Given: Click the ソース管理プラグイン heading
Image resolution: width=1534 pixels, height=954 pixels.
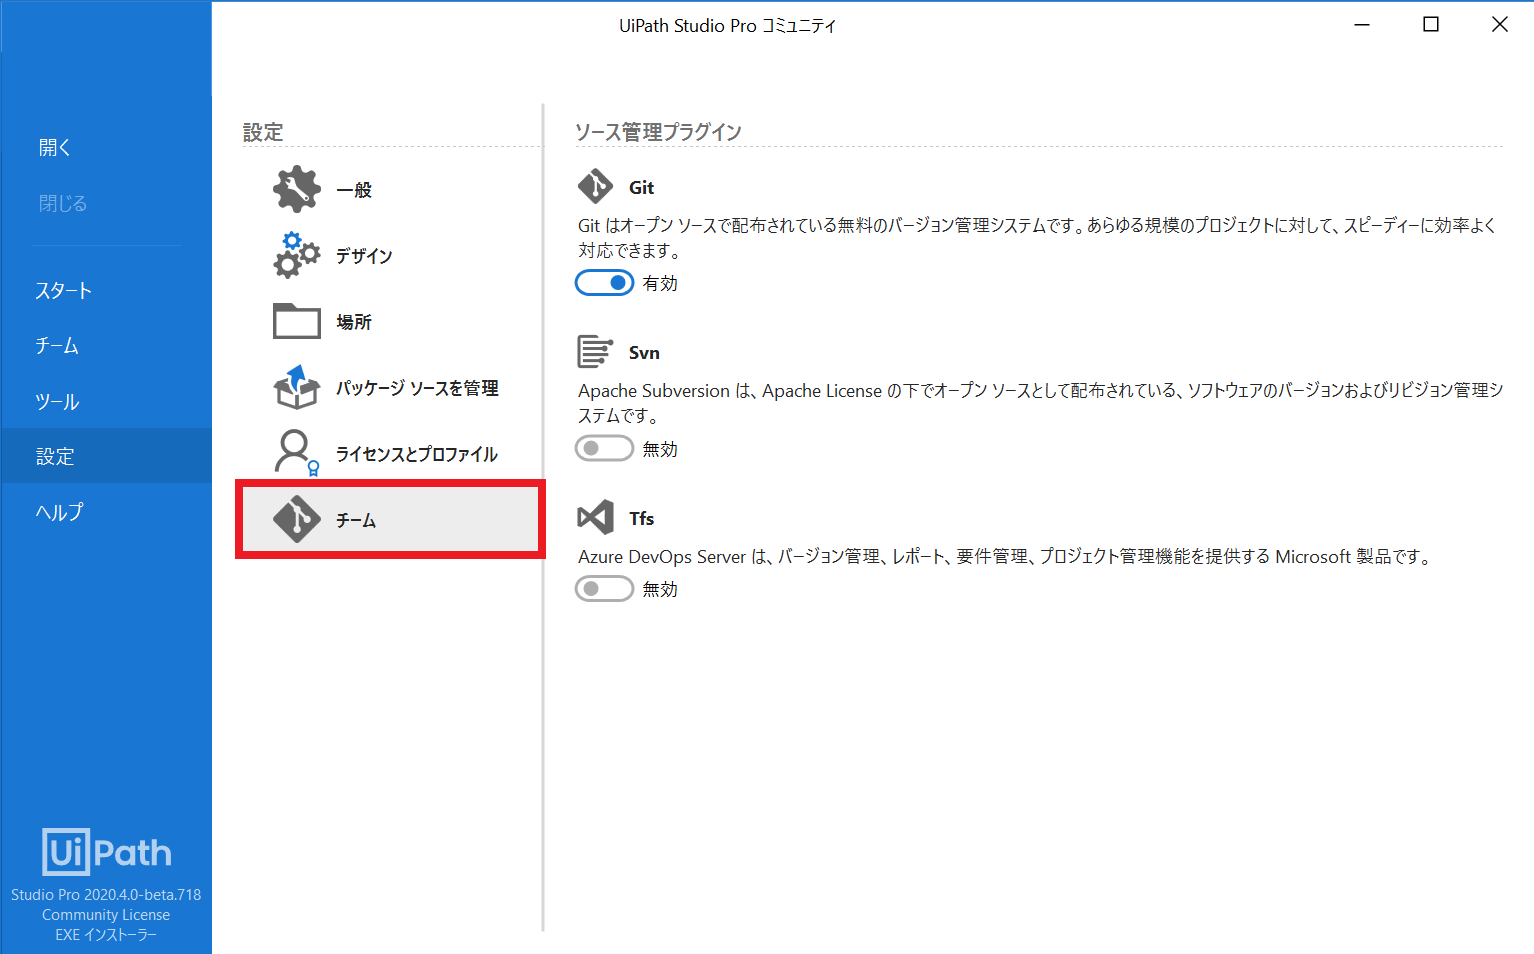Looking at the screenshot, I should point(658,132).
